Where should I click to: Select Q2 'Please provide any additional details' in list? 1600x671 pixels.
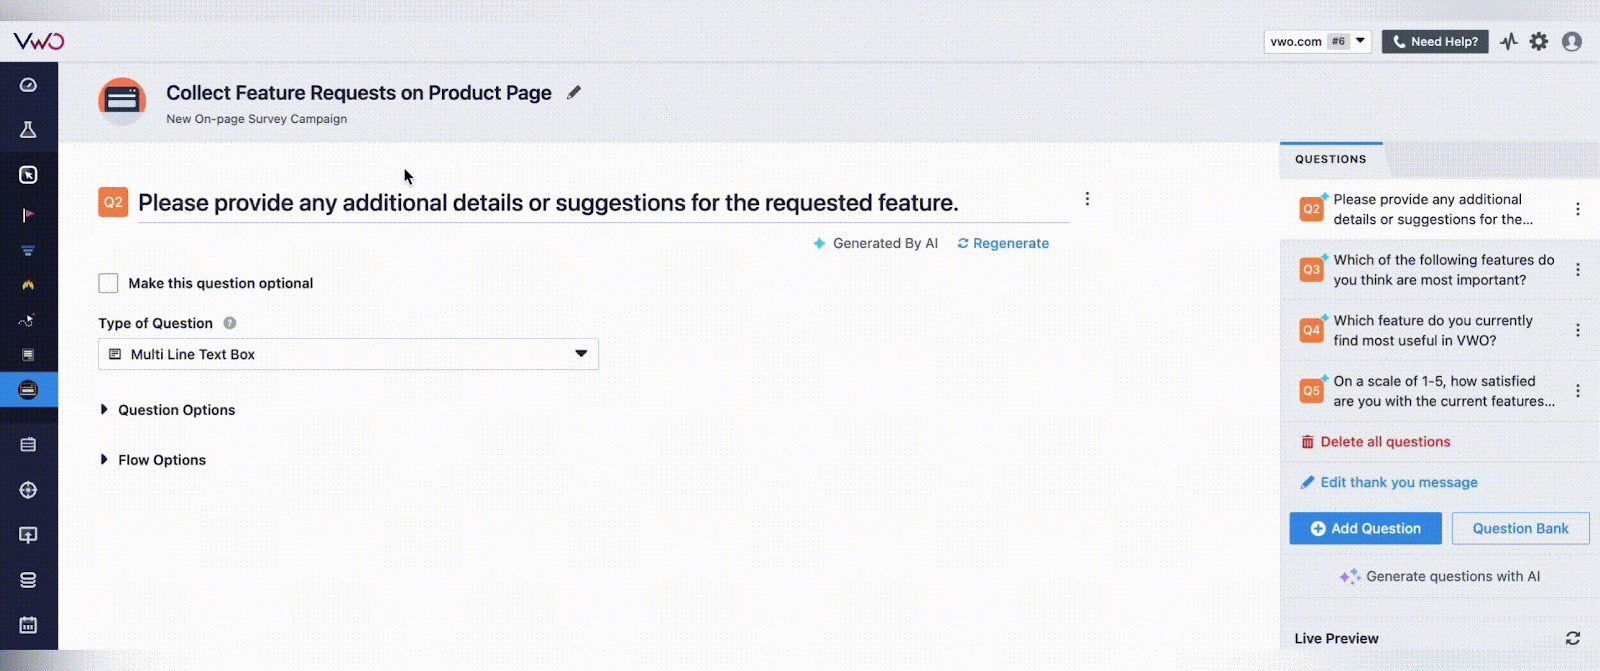coord(1440,209)
